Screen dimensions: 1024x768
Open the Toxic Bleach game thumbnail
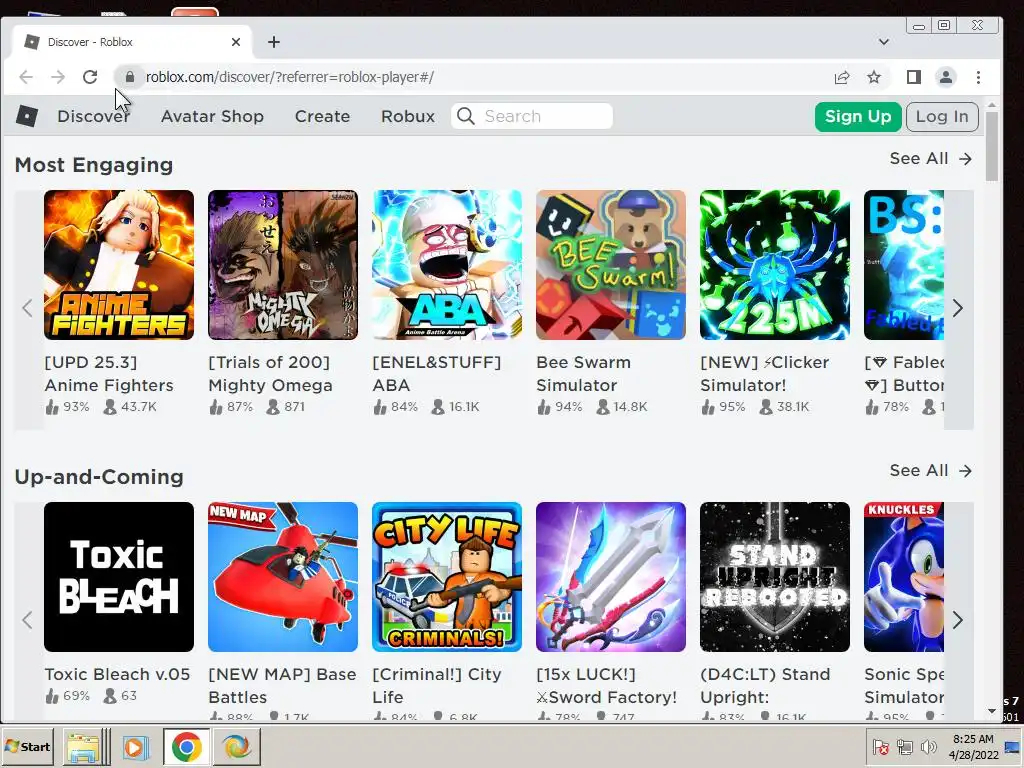coord(119,577)
